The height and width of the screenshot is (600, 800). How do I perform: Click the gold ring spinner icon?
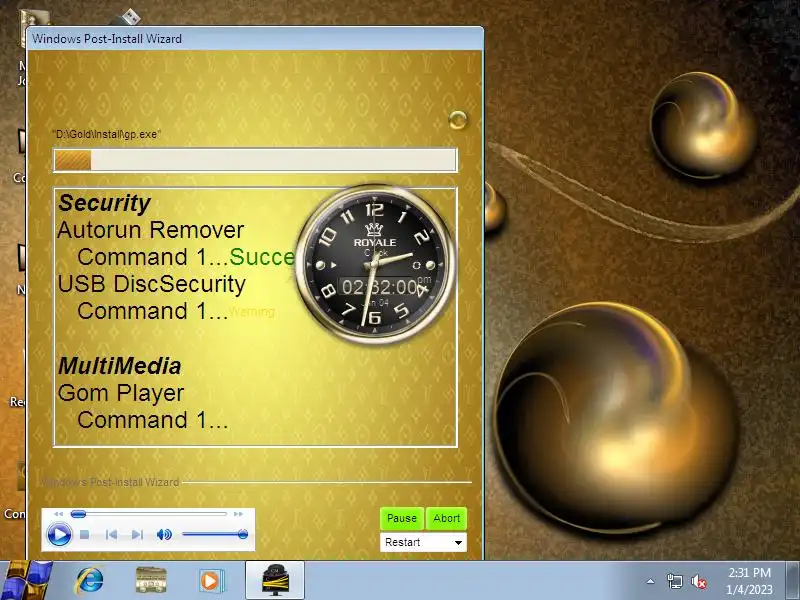458,120
